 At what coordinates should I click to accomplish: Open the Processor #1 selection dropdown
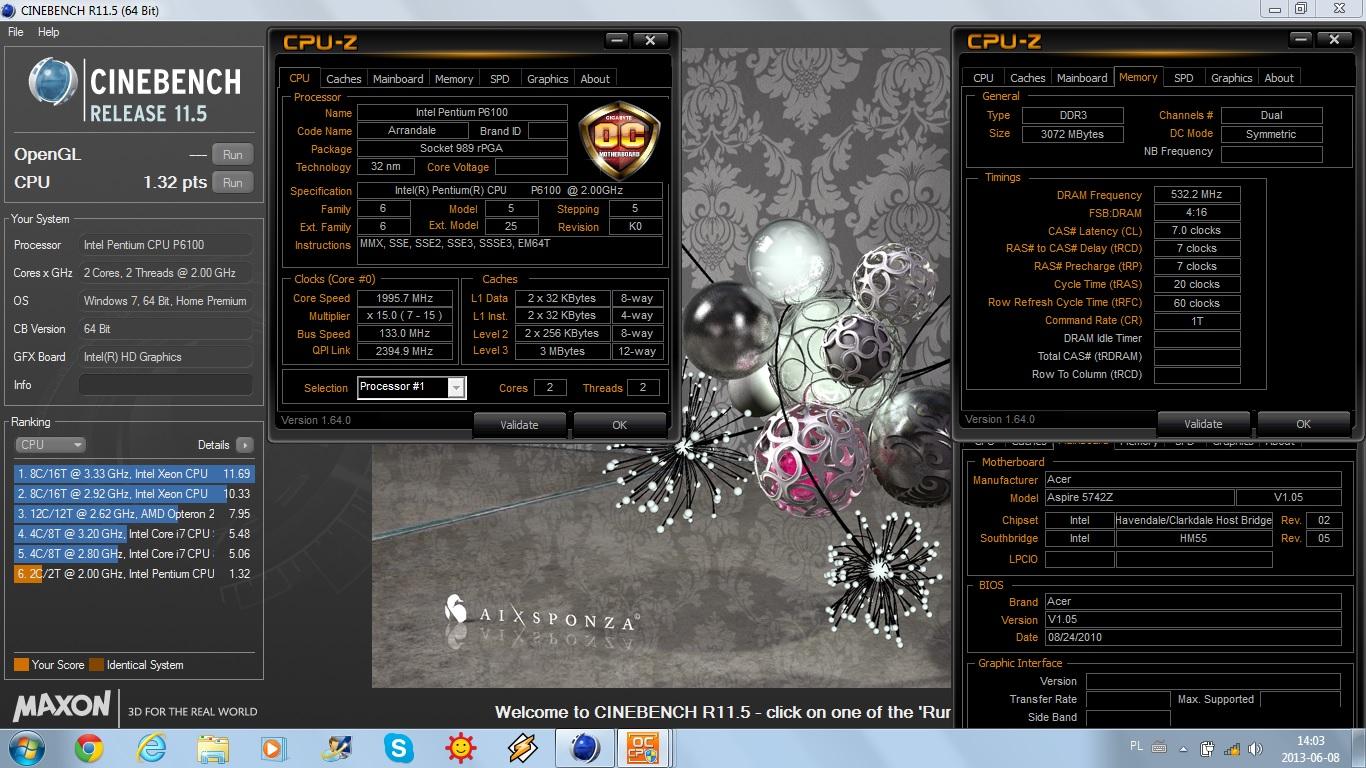(456, 388)
